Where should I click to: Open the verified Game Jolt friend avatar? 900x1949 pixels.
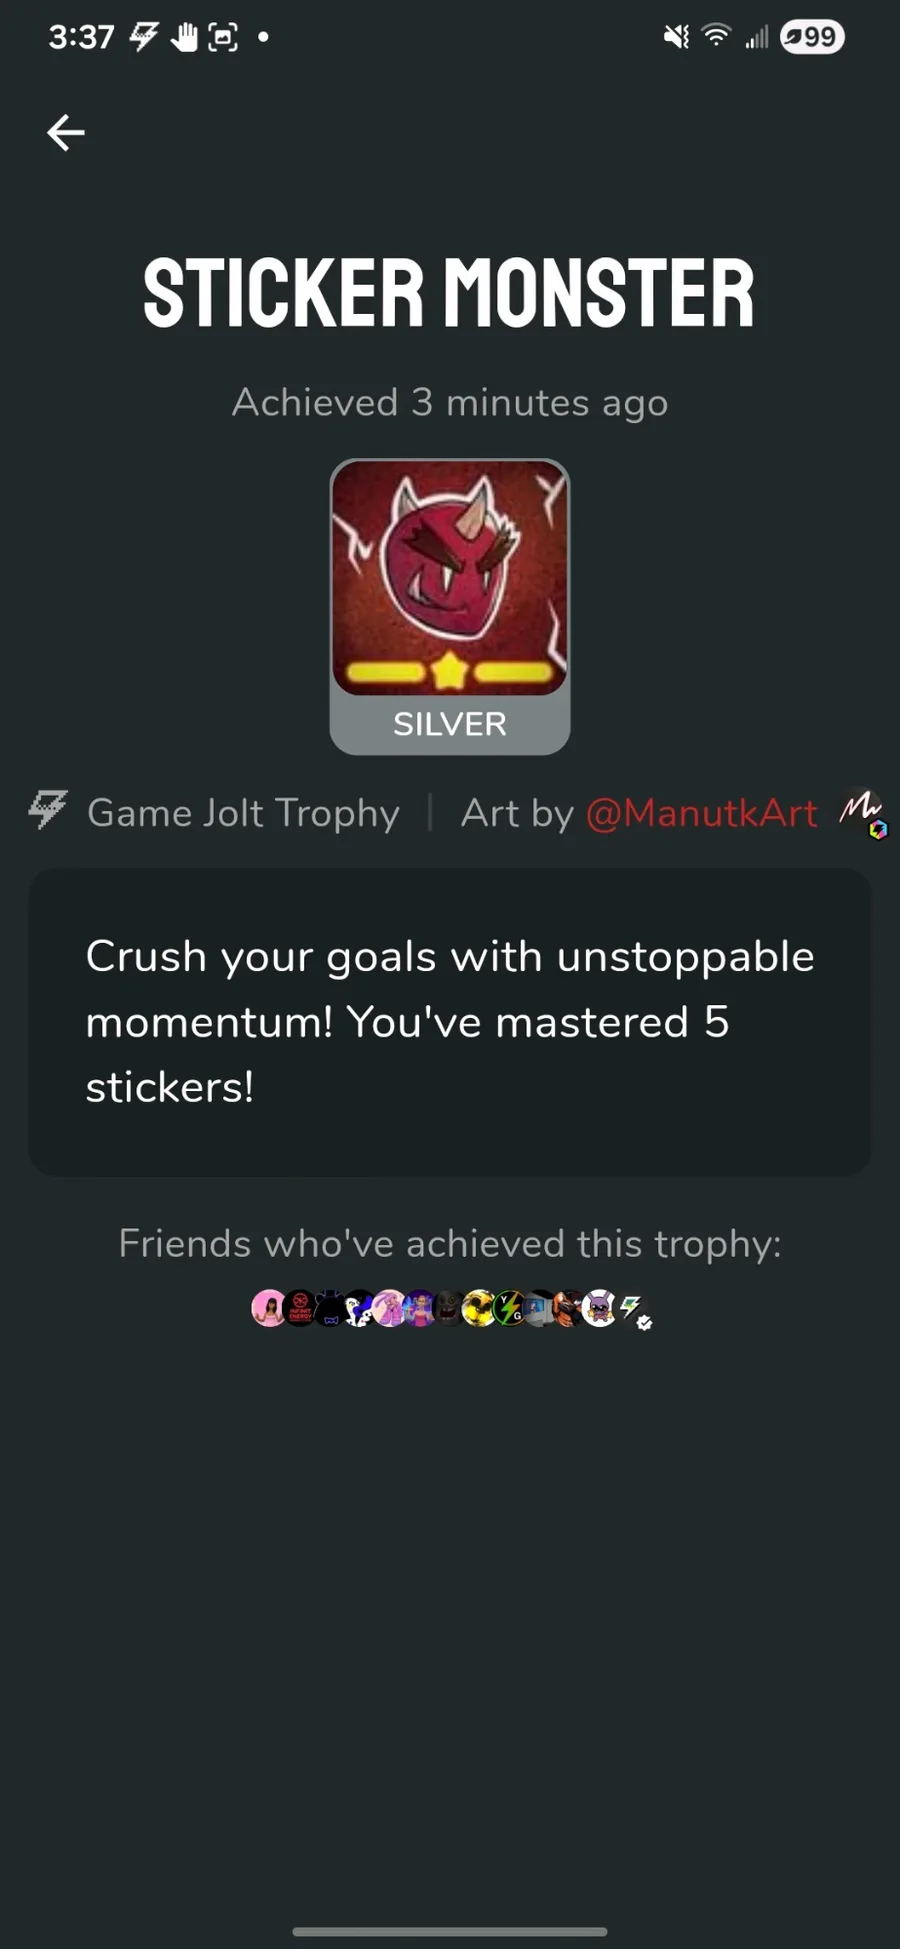point(632,1308)
